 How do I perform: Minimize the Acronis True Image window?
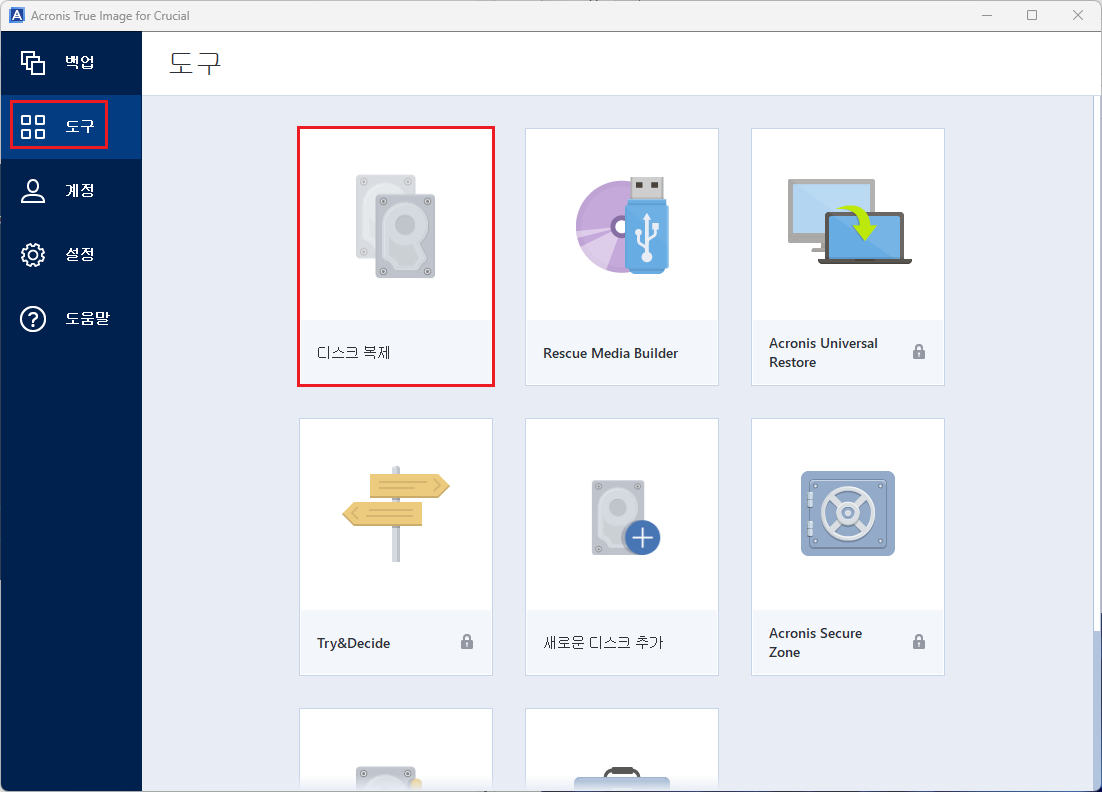click(987, 15)
